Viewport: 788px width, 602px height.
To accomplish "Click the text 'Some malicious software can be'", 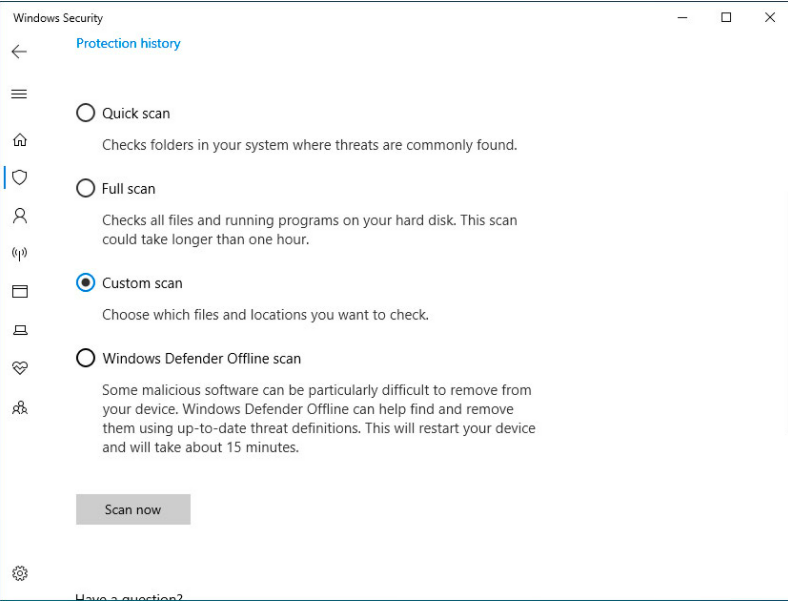I will coord(204,390).
